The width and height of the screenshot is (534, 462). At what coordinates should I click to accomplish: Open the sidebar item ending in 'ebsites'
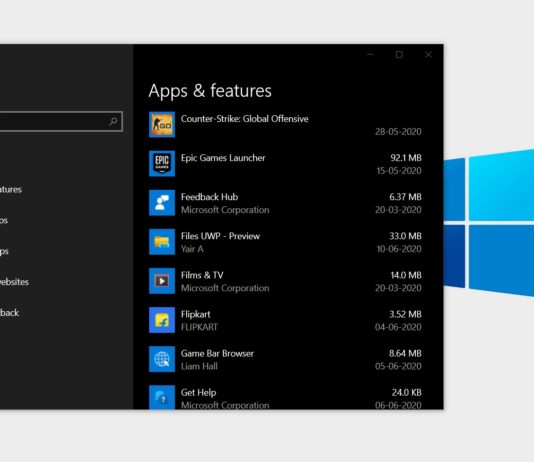[14, 282]
